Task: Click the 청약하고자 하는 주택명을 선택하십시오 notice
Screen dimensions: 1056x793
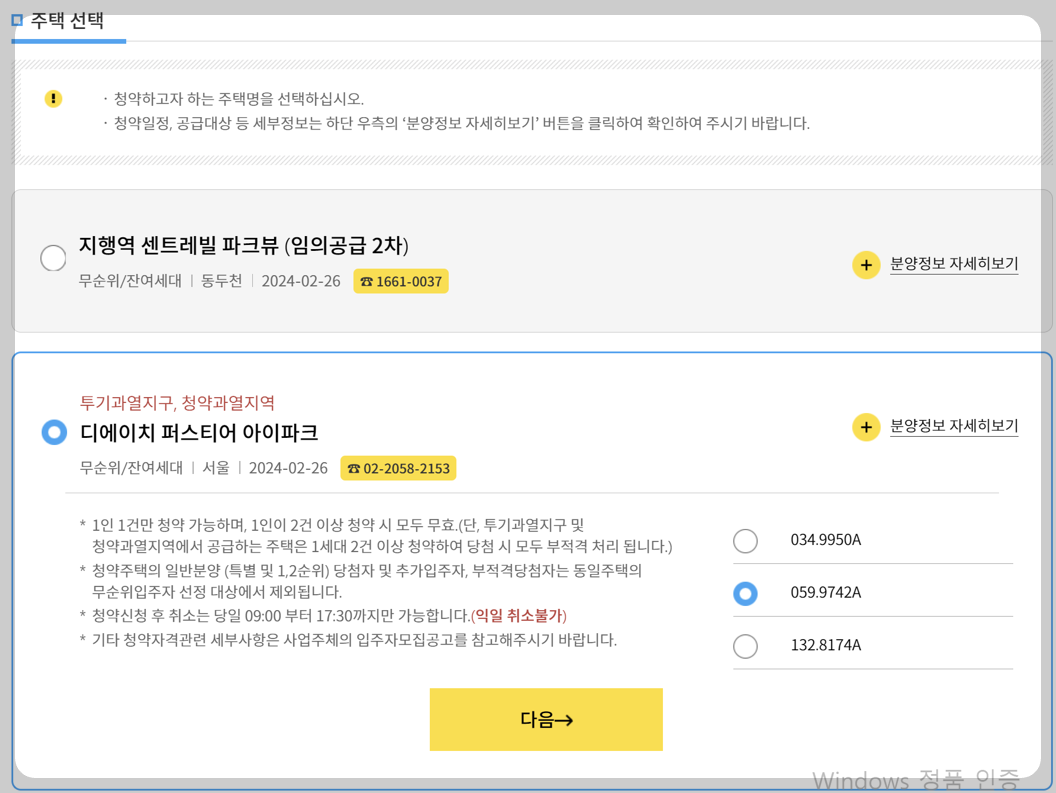Action: click(238, 99)
